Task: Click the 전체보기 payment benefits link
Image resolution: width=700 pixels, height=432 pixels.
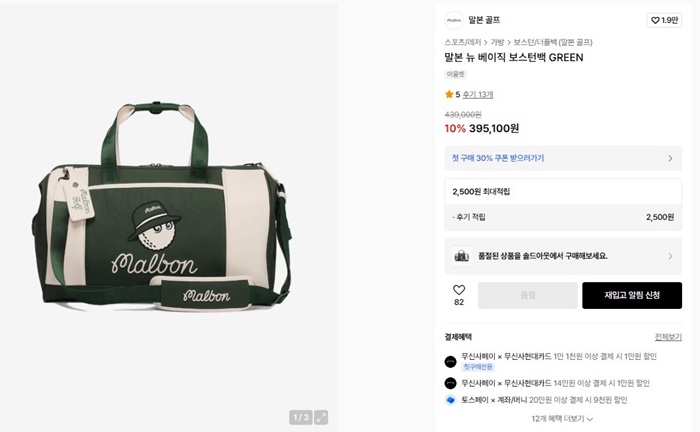Action: point(668,337)
